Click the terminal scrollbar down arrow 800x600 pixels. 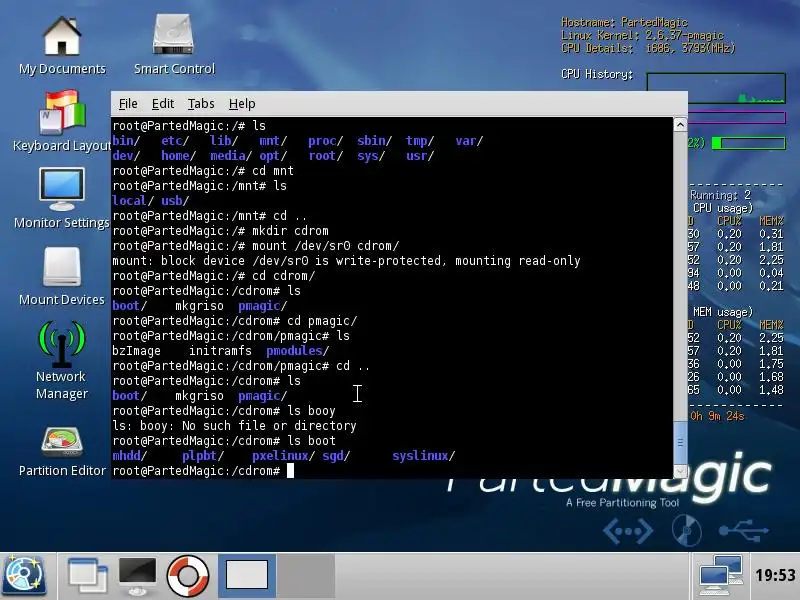[680, 471]
